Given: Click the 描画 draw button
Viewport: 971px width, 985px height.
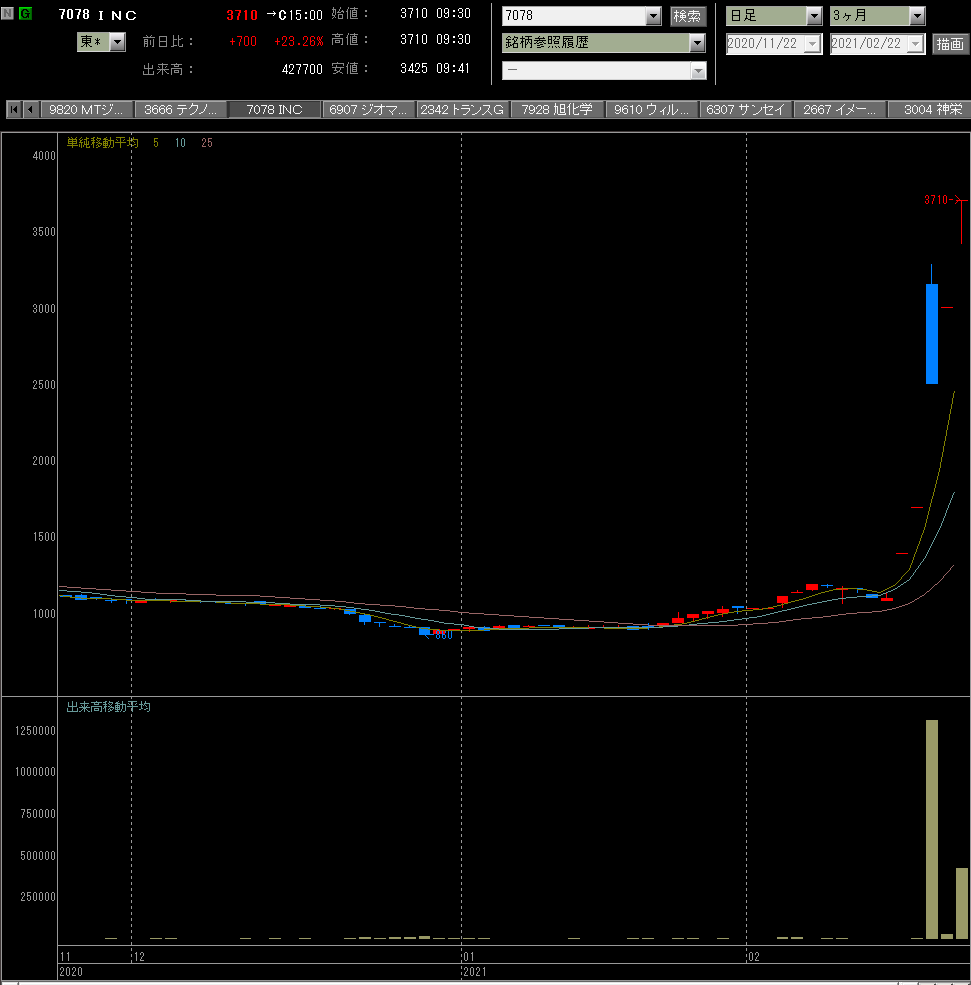Looking at the screenshot, I should click(x=950, y=44).
